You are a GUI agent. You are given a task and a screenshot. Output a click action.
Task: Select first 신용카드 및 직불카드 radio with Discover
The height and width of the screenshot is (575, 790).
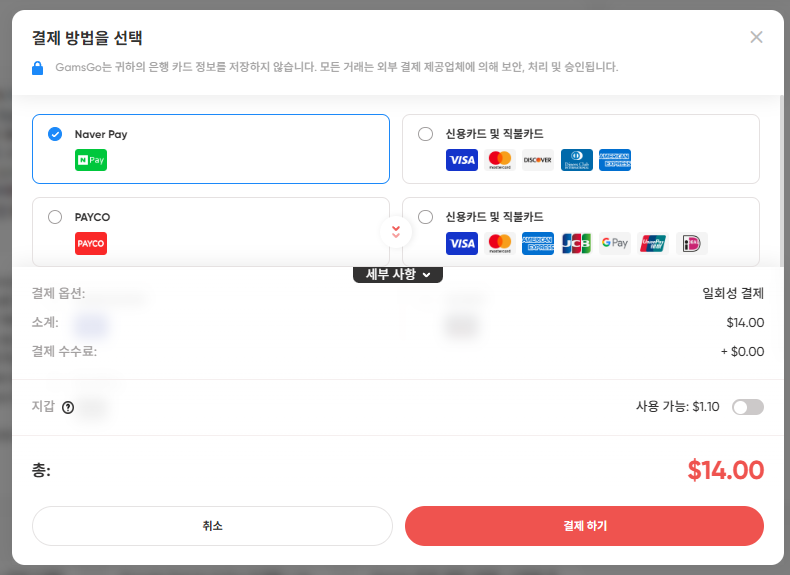tap(425, 134)
